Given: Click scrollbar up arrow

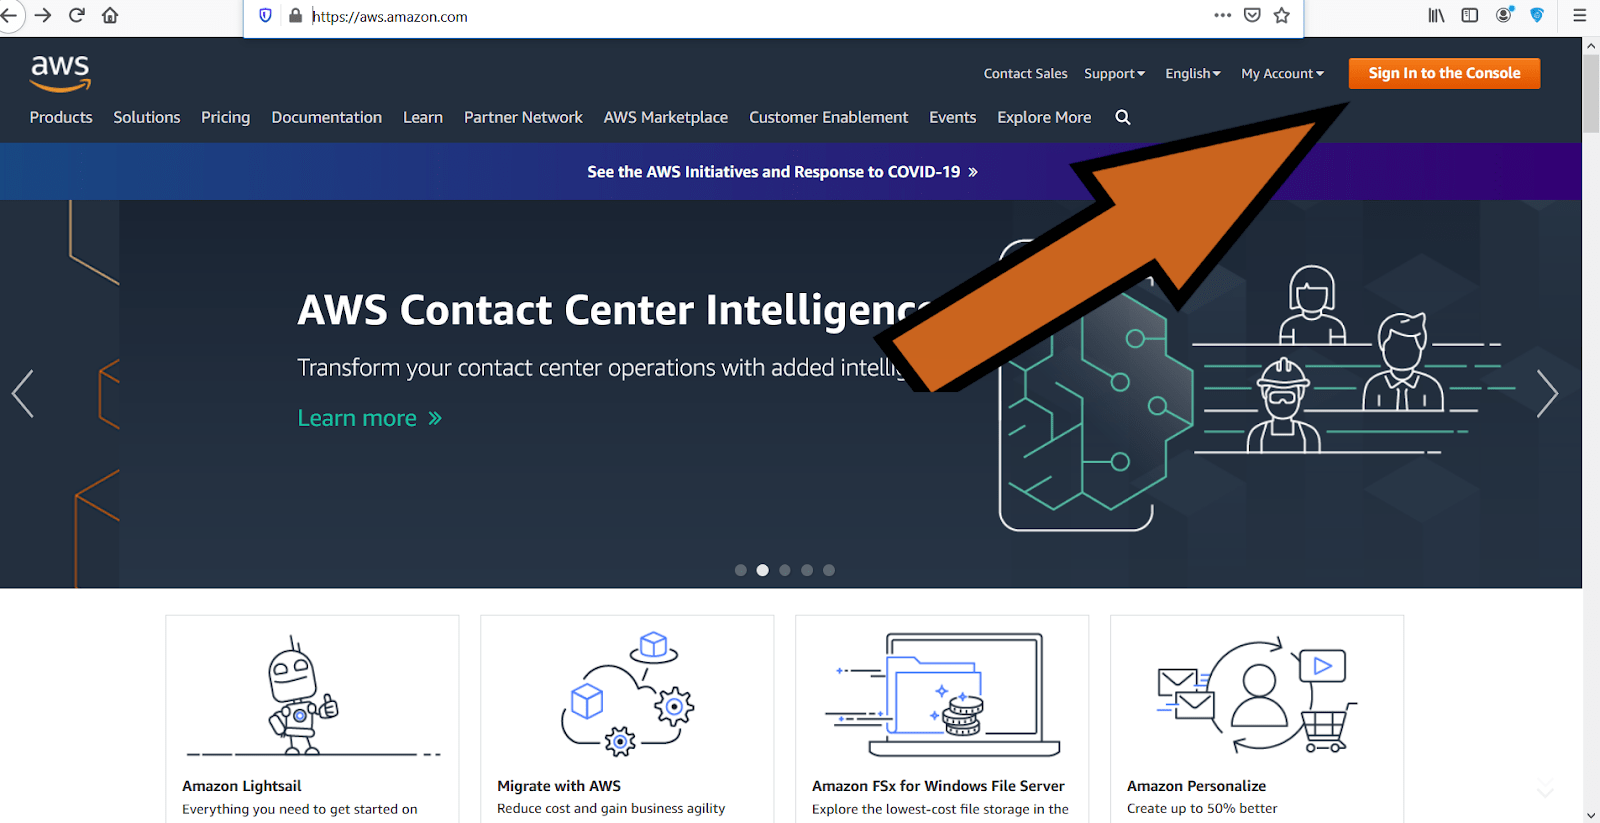Looking at the screenshot, I should [x=1591, y=45].
